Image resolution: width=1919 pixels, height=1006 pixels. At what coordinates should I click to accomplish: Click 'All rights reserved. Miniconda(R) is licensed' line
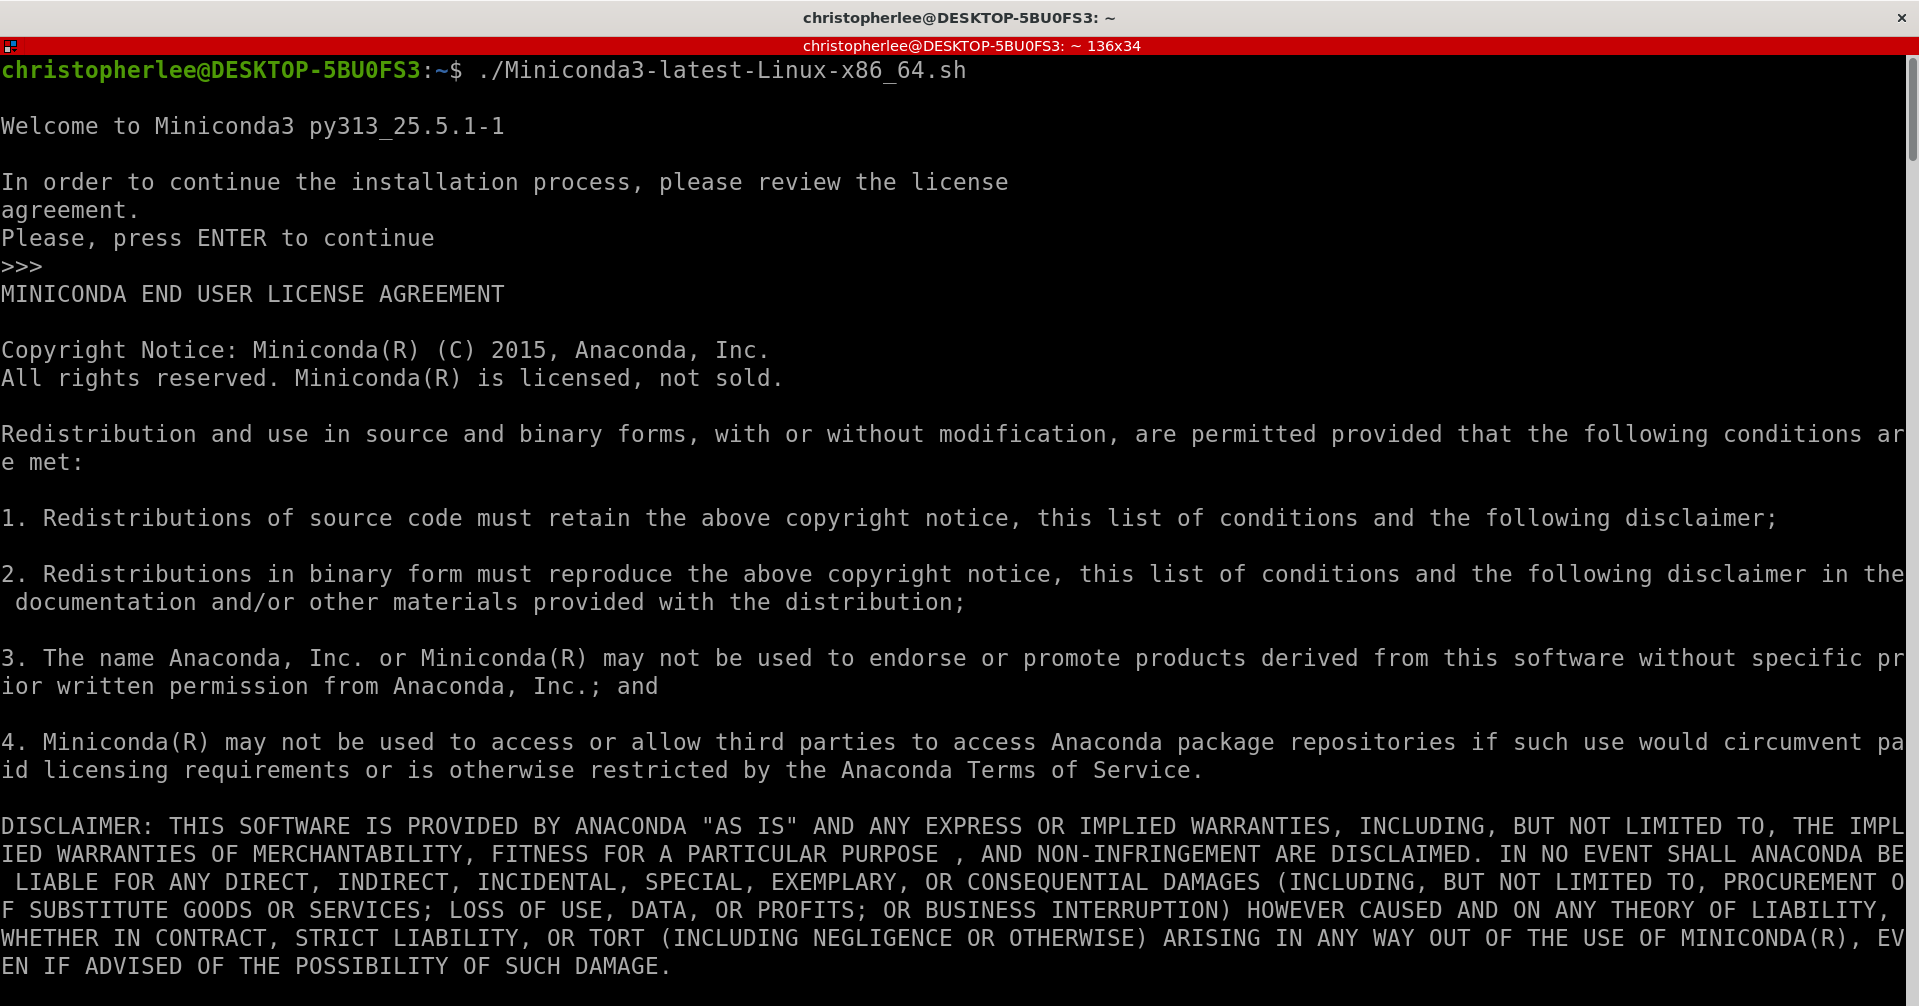pos(392,378)
